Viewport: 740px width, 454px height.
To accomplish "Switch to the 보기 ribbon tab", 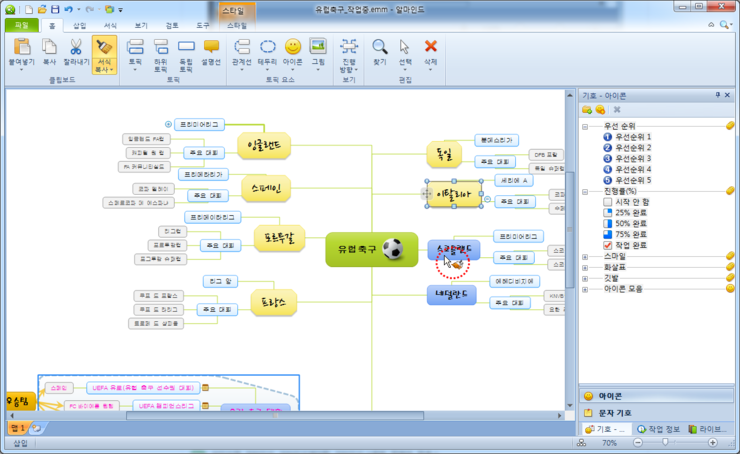I will tap(141, 24).
